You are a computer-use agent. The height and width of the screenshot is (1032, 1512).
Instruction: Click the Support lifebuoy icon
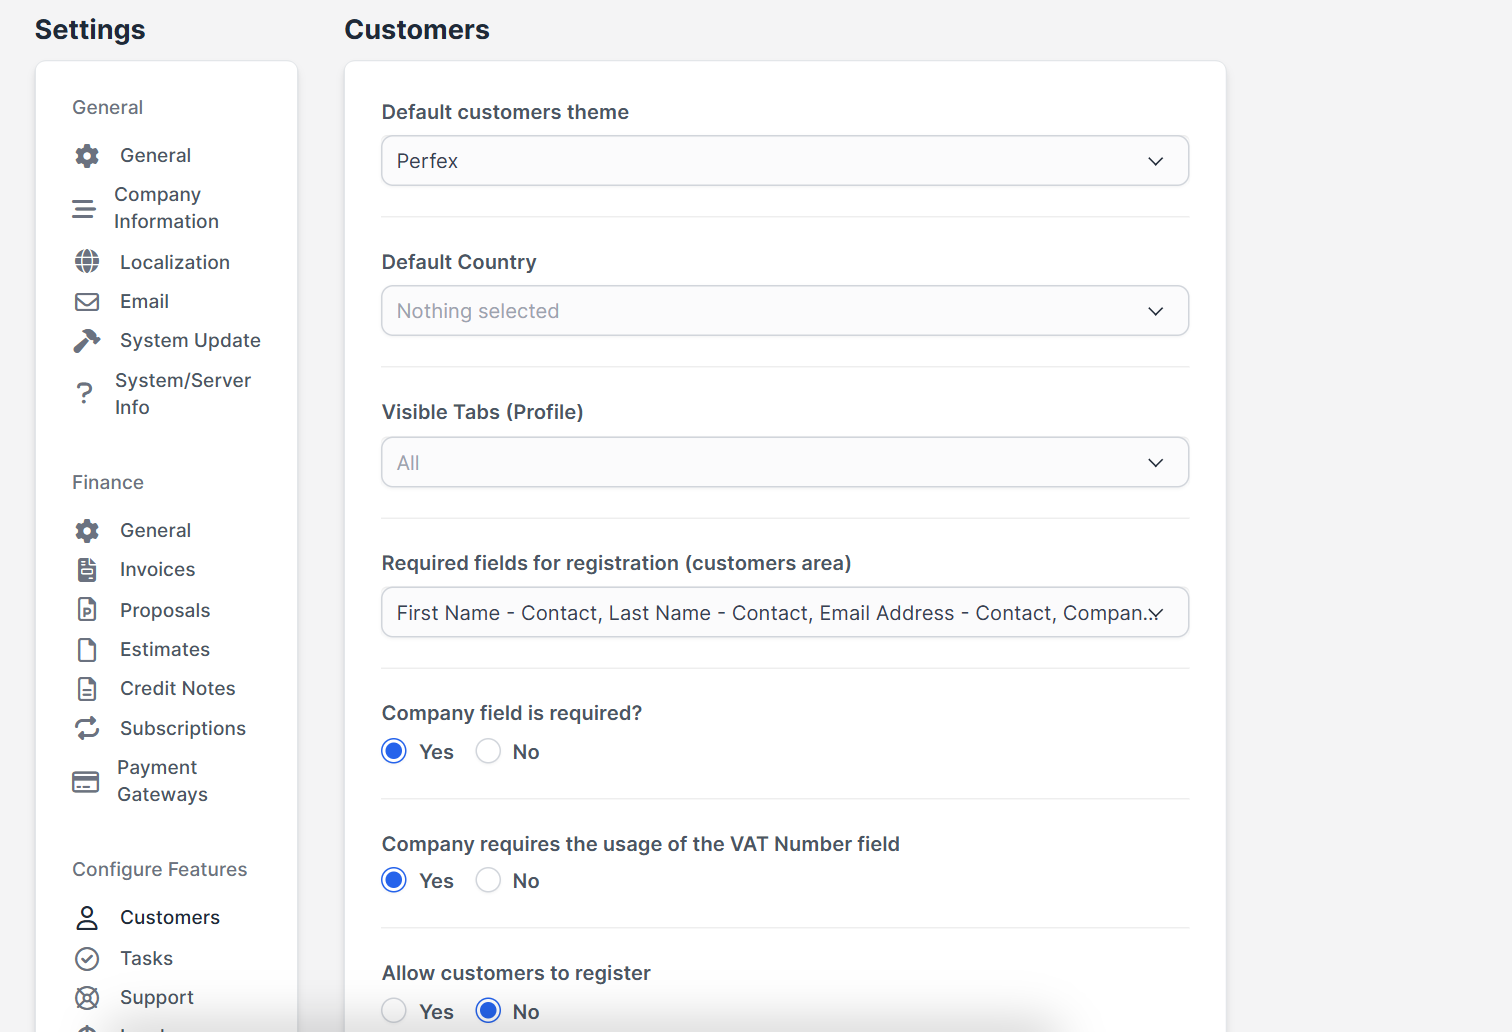pyautogui.click(x=87, y=998)
